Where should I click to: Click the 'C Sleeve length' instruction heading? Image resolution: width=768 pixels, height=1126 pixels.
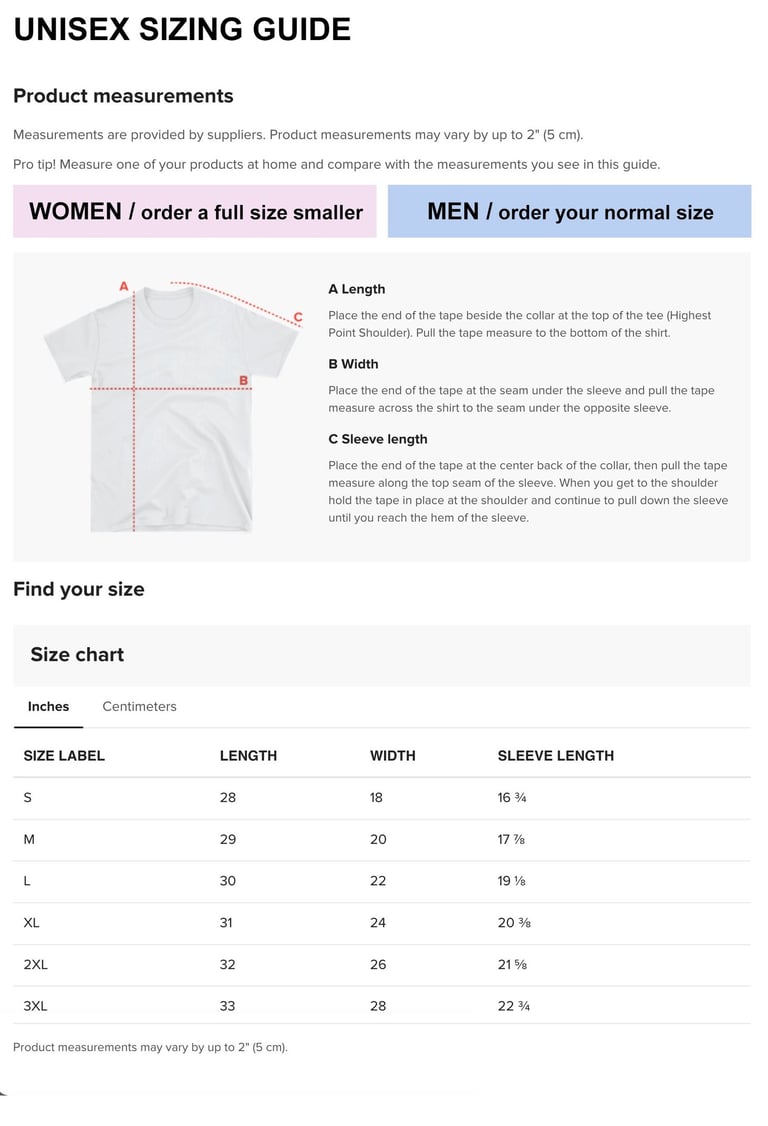377,439
